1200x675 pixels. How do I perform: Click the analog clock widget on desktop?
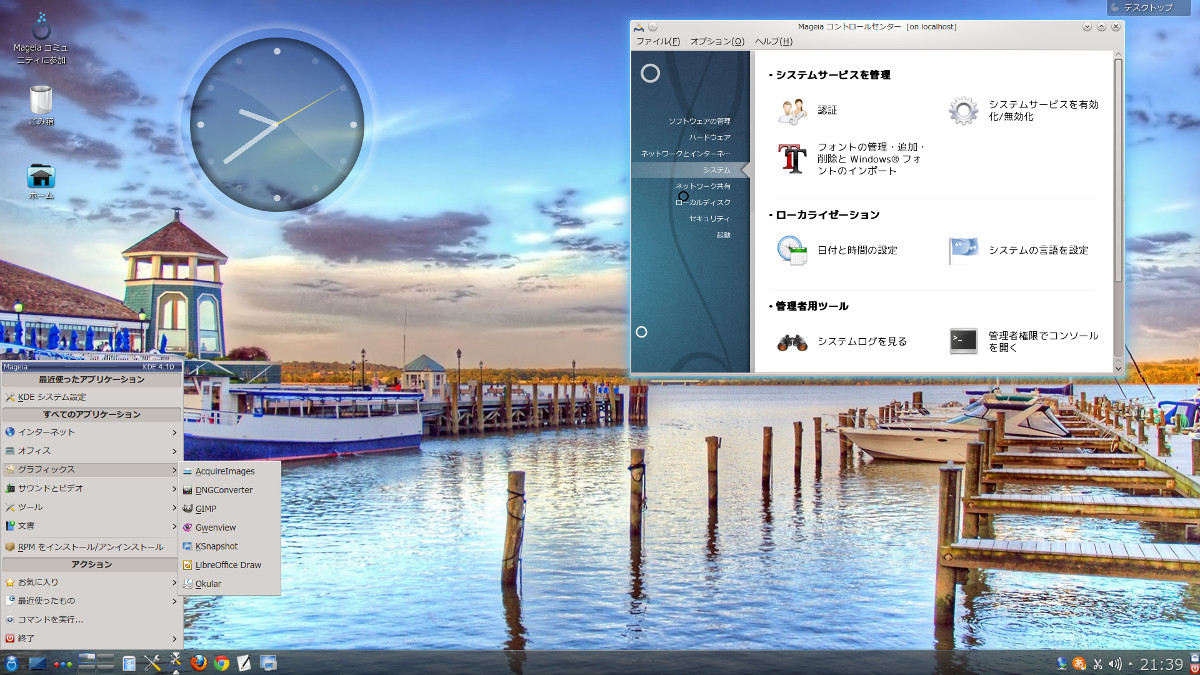pyautogui.click(x=277, y=124)
